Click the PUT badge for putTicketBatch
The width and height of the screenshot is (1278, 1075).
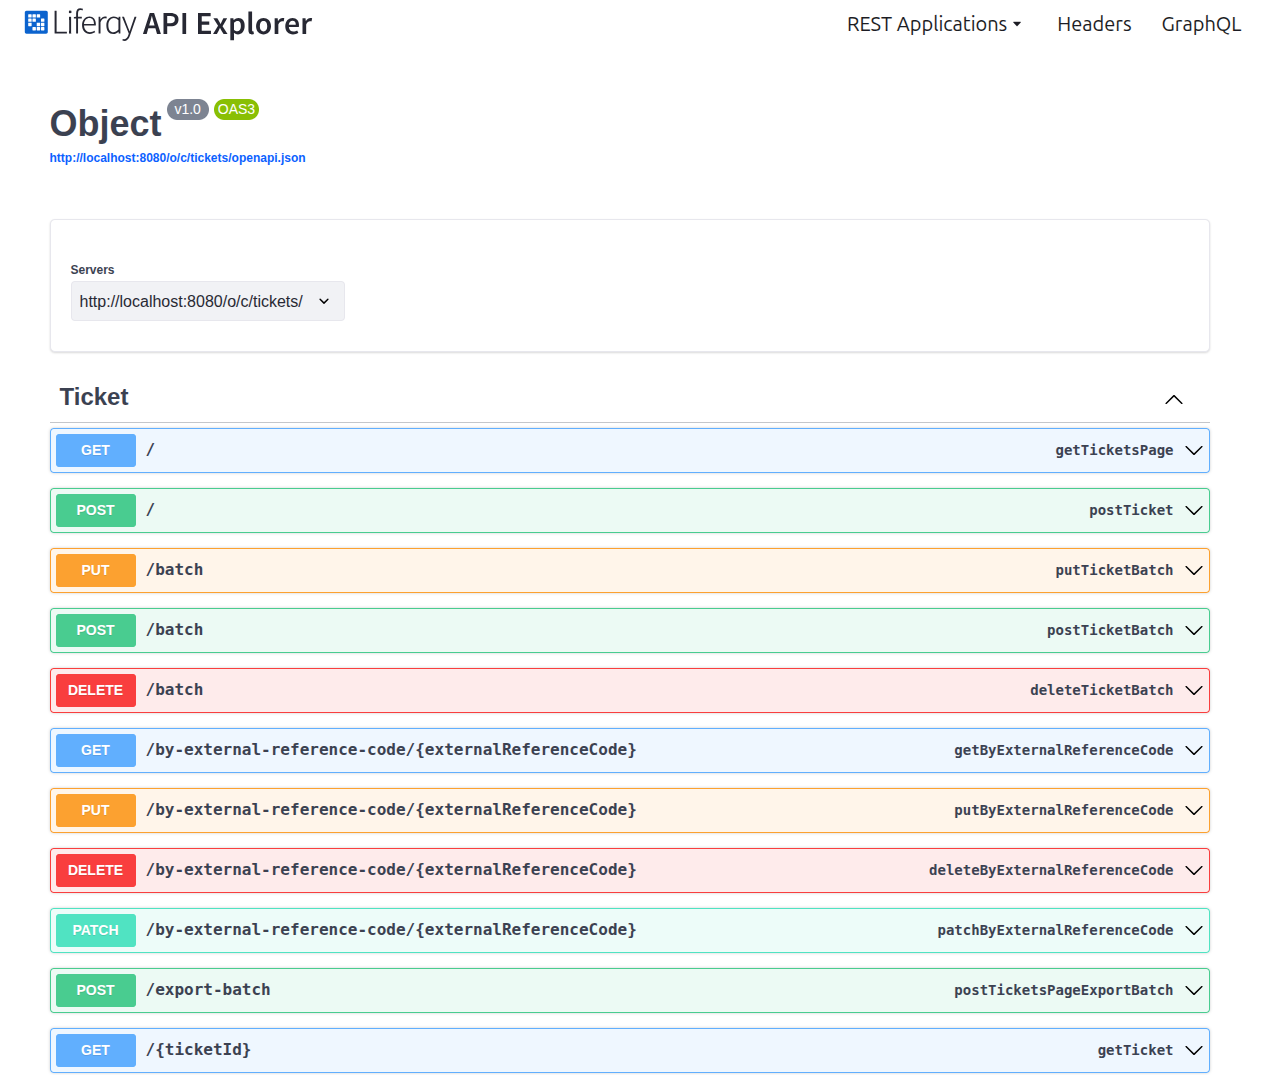coord(96,570)
